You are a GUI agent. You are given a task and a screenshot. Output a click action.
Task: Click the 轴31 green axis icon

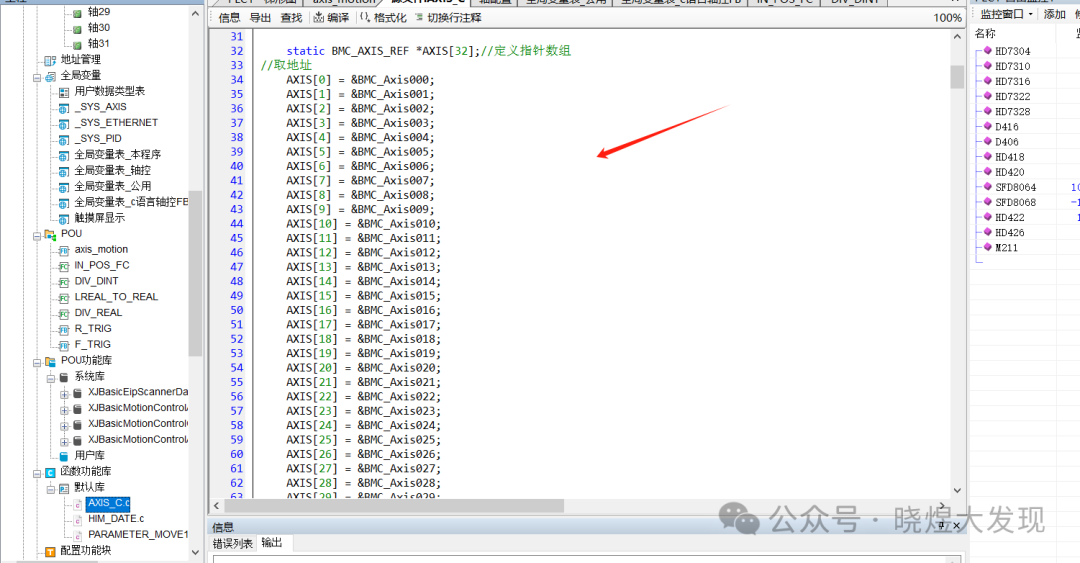(77, 44)
